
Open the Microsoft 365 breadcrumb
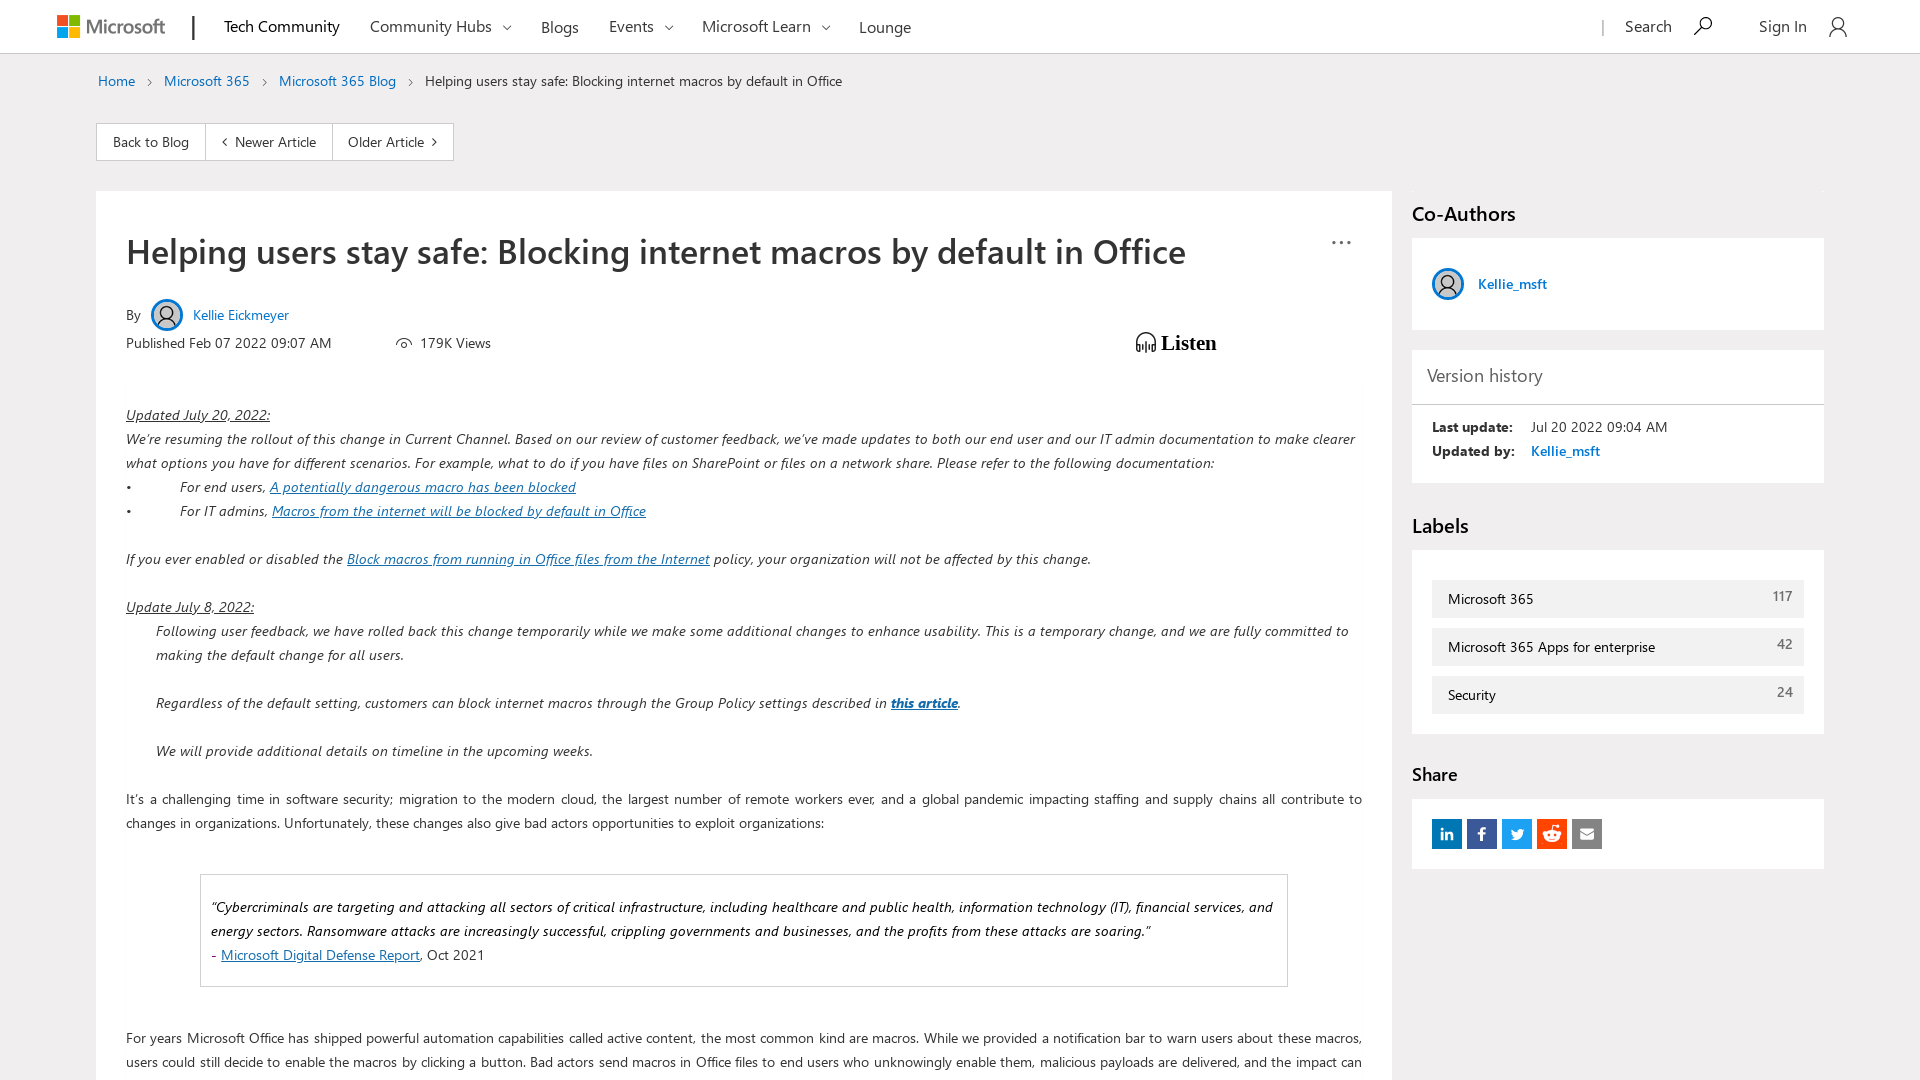[x=207, y=81]
